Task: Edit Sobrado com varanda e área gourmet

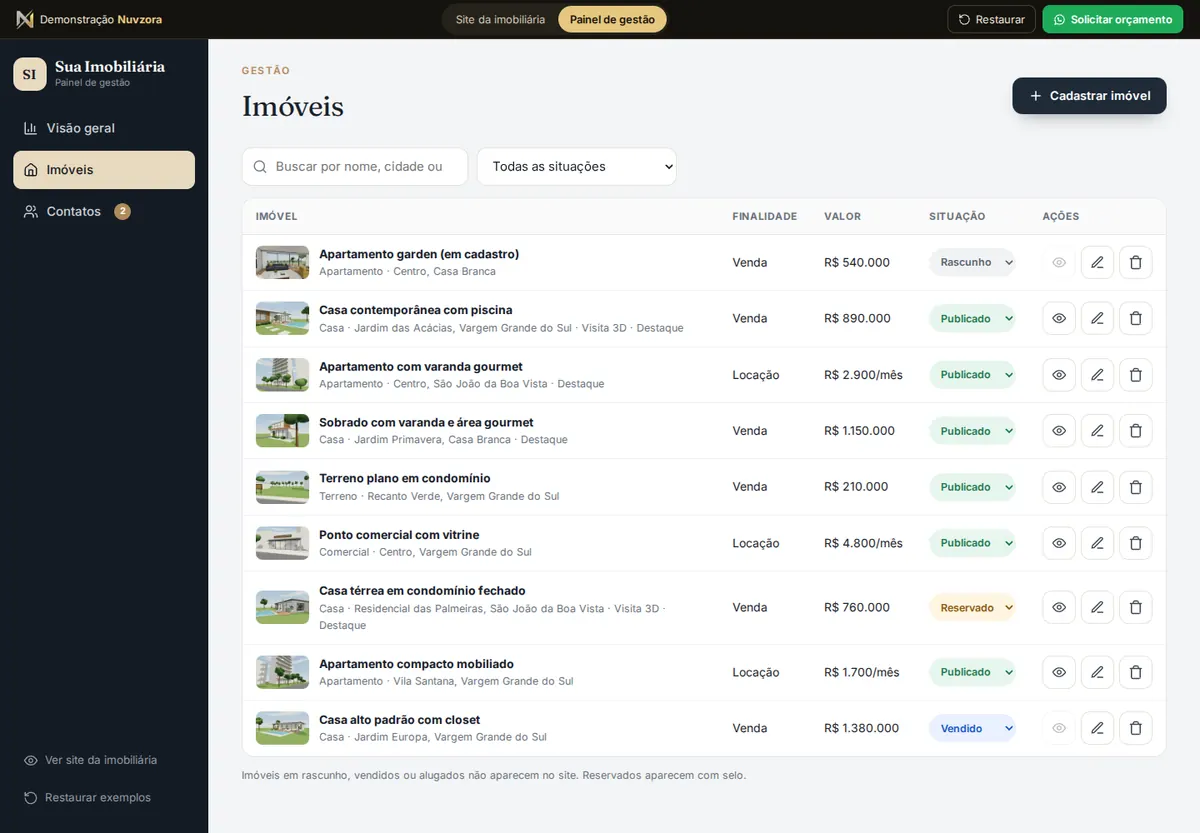Action: click(1097, 431)
